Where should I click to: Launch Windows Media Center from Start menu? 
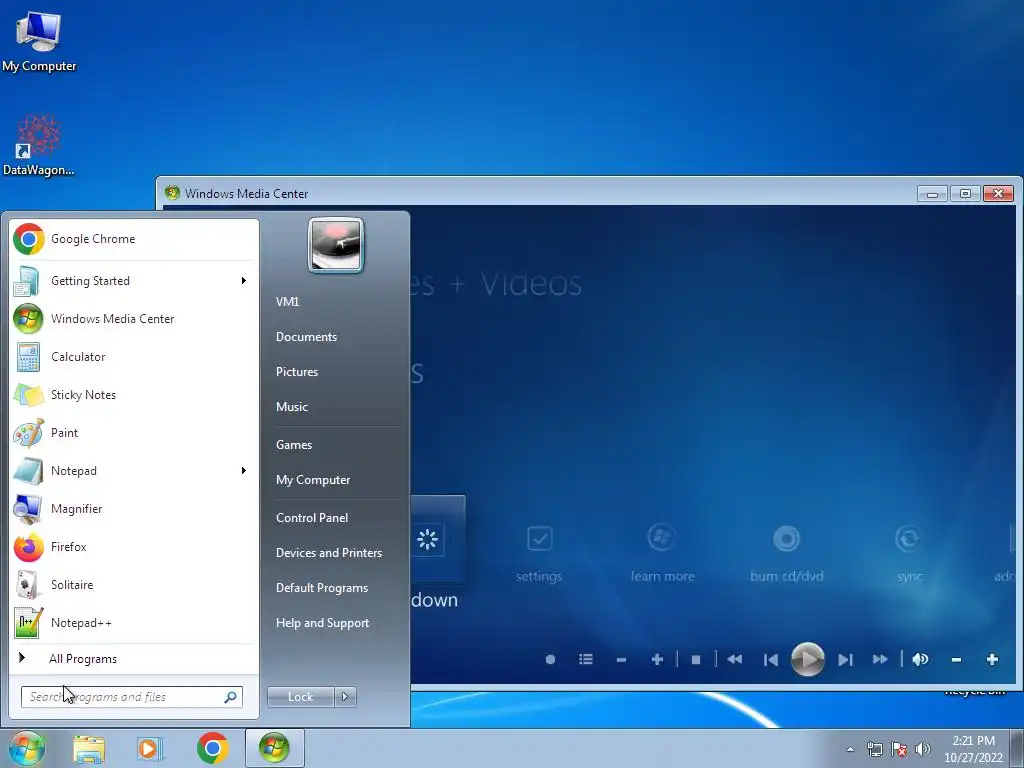(x=134, y=319)
